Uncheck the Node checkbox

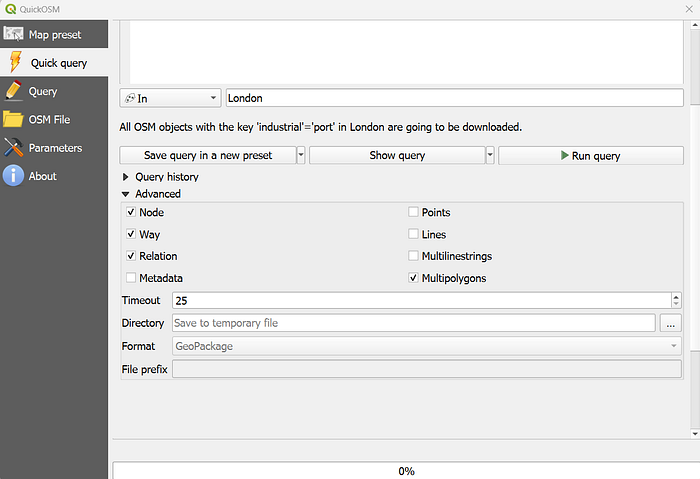131,212
